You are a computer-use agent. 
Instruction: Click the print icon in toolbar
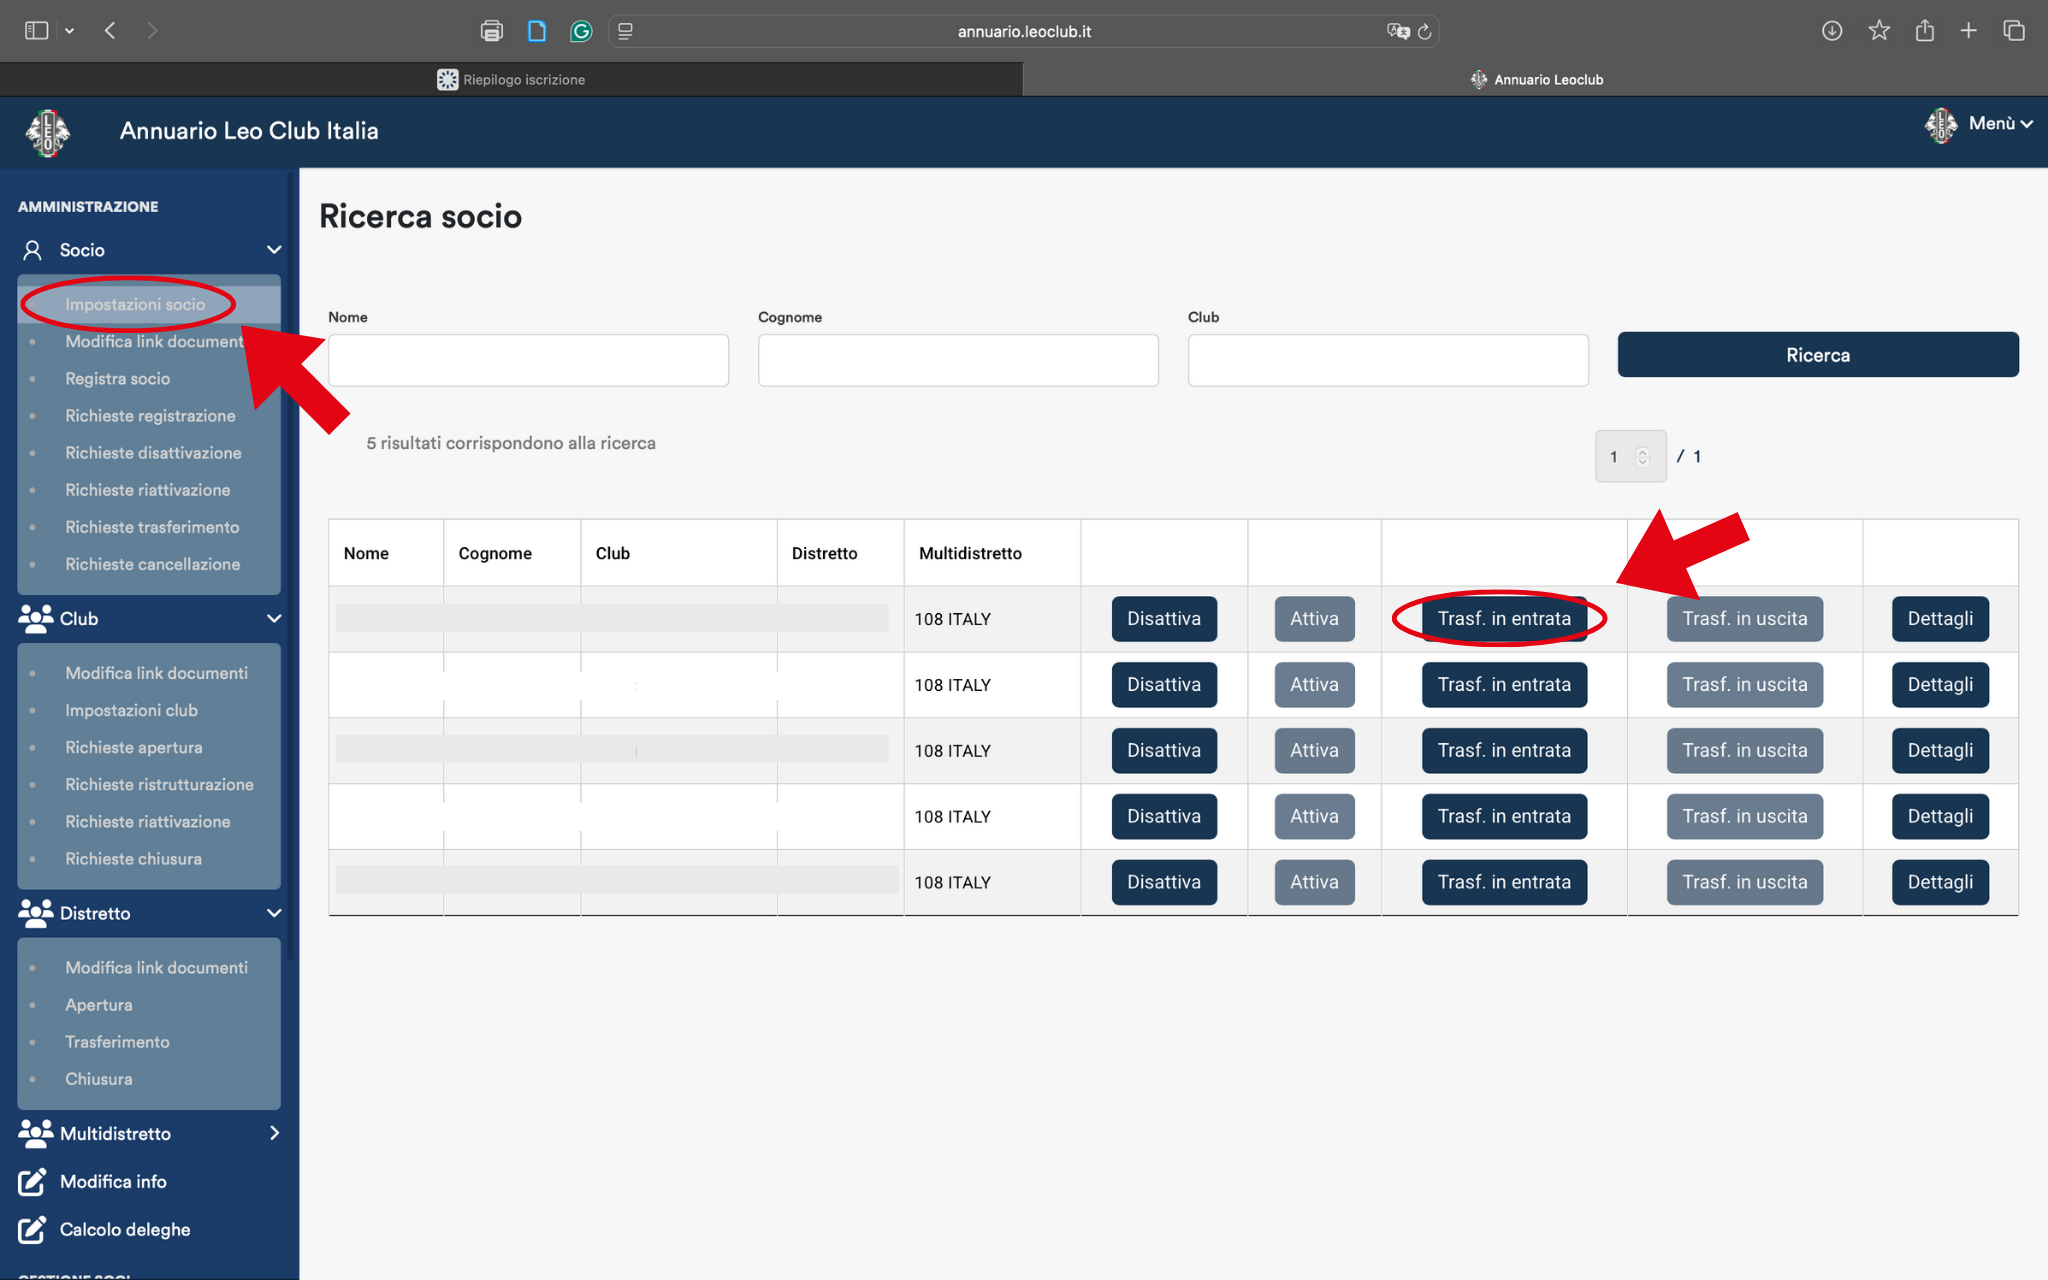click(x=491, y=31)
